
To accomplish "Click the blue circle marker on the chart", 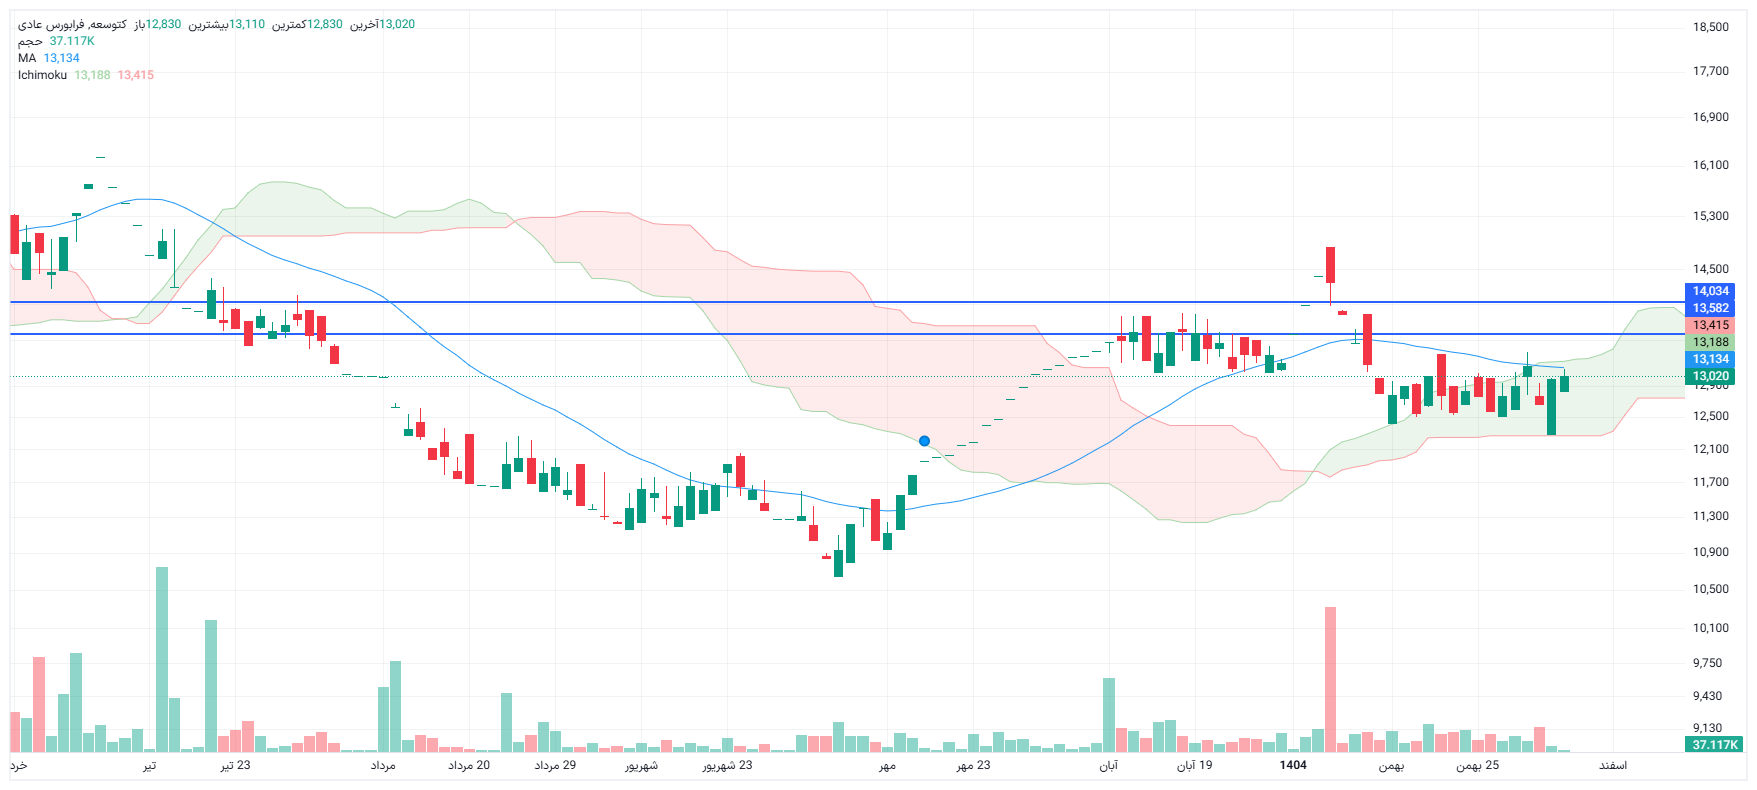I will click(x=924, y=441).
